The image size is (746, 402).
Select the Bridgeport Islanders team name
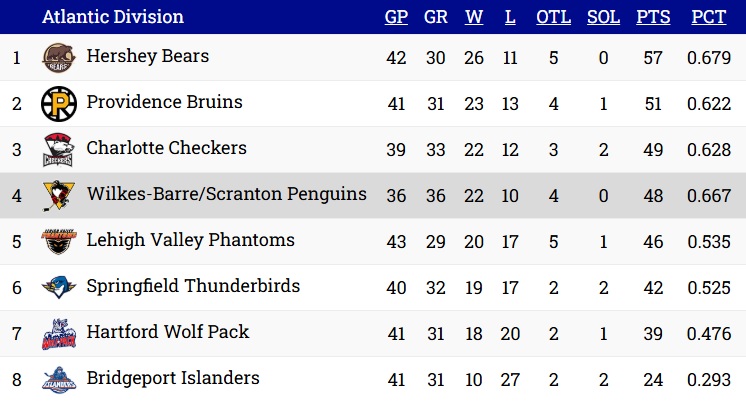tap(173, 378)
